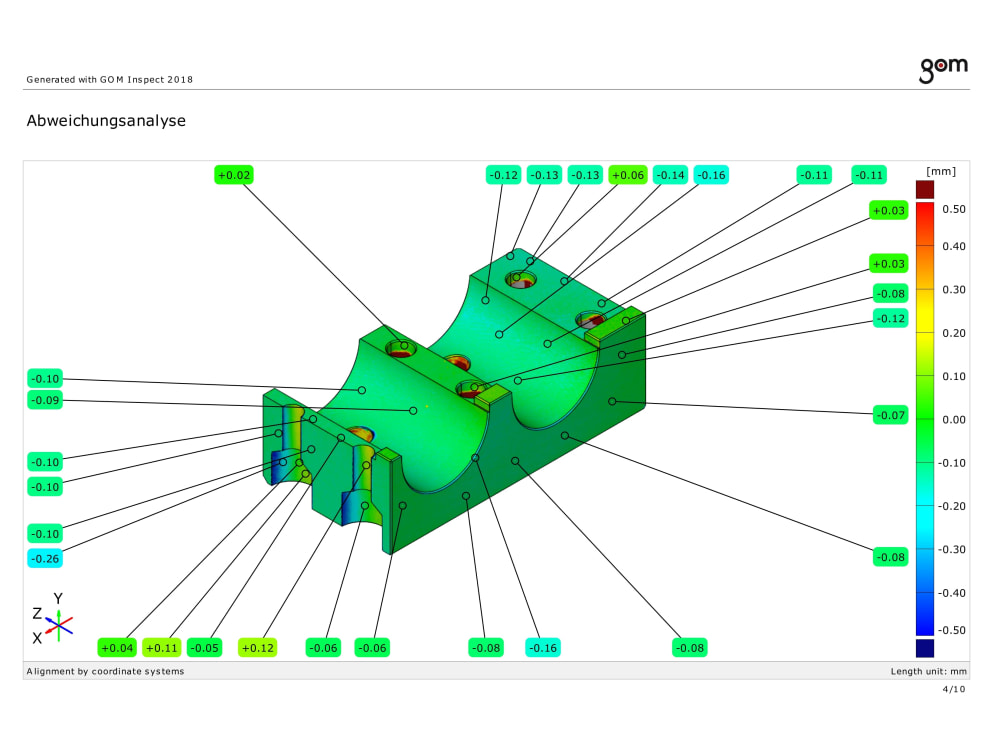Click the 0.00 legend scale value
This screenshot has width=1000, height=750.
(954, 420)
